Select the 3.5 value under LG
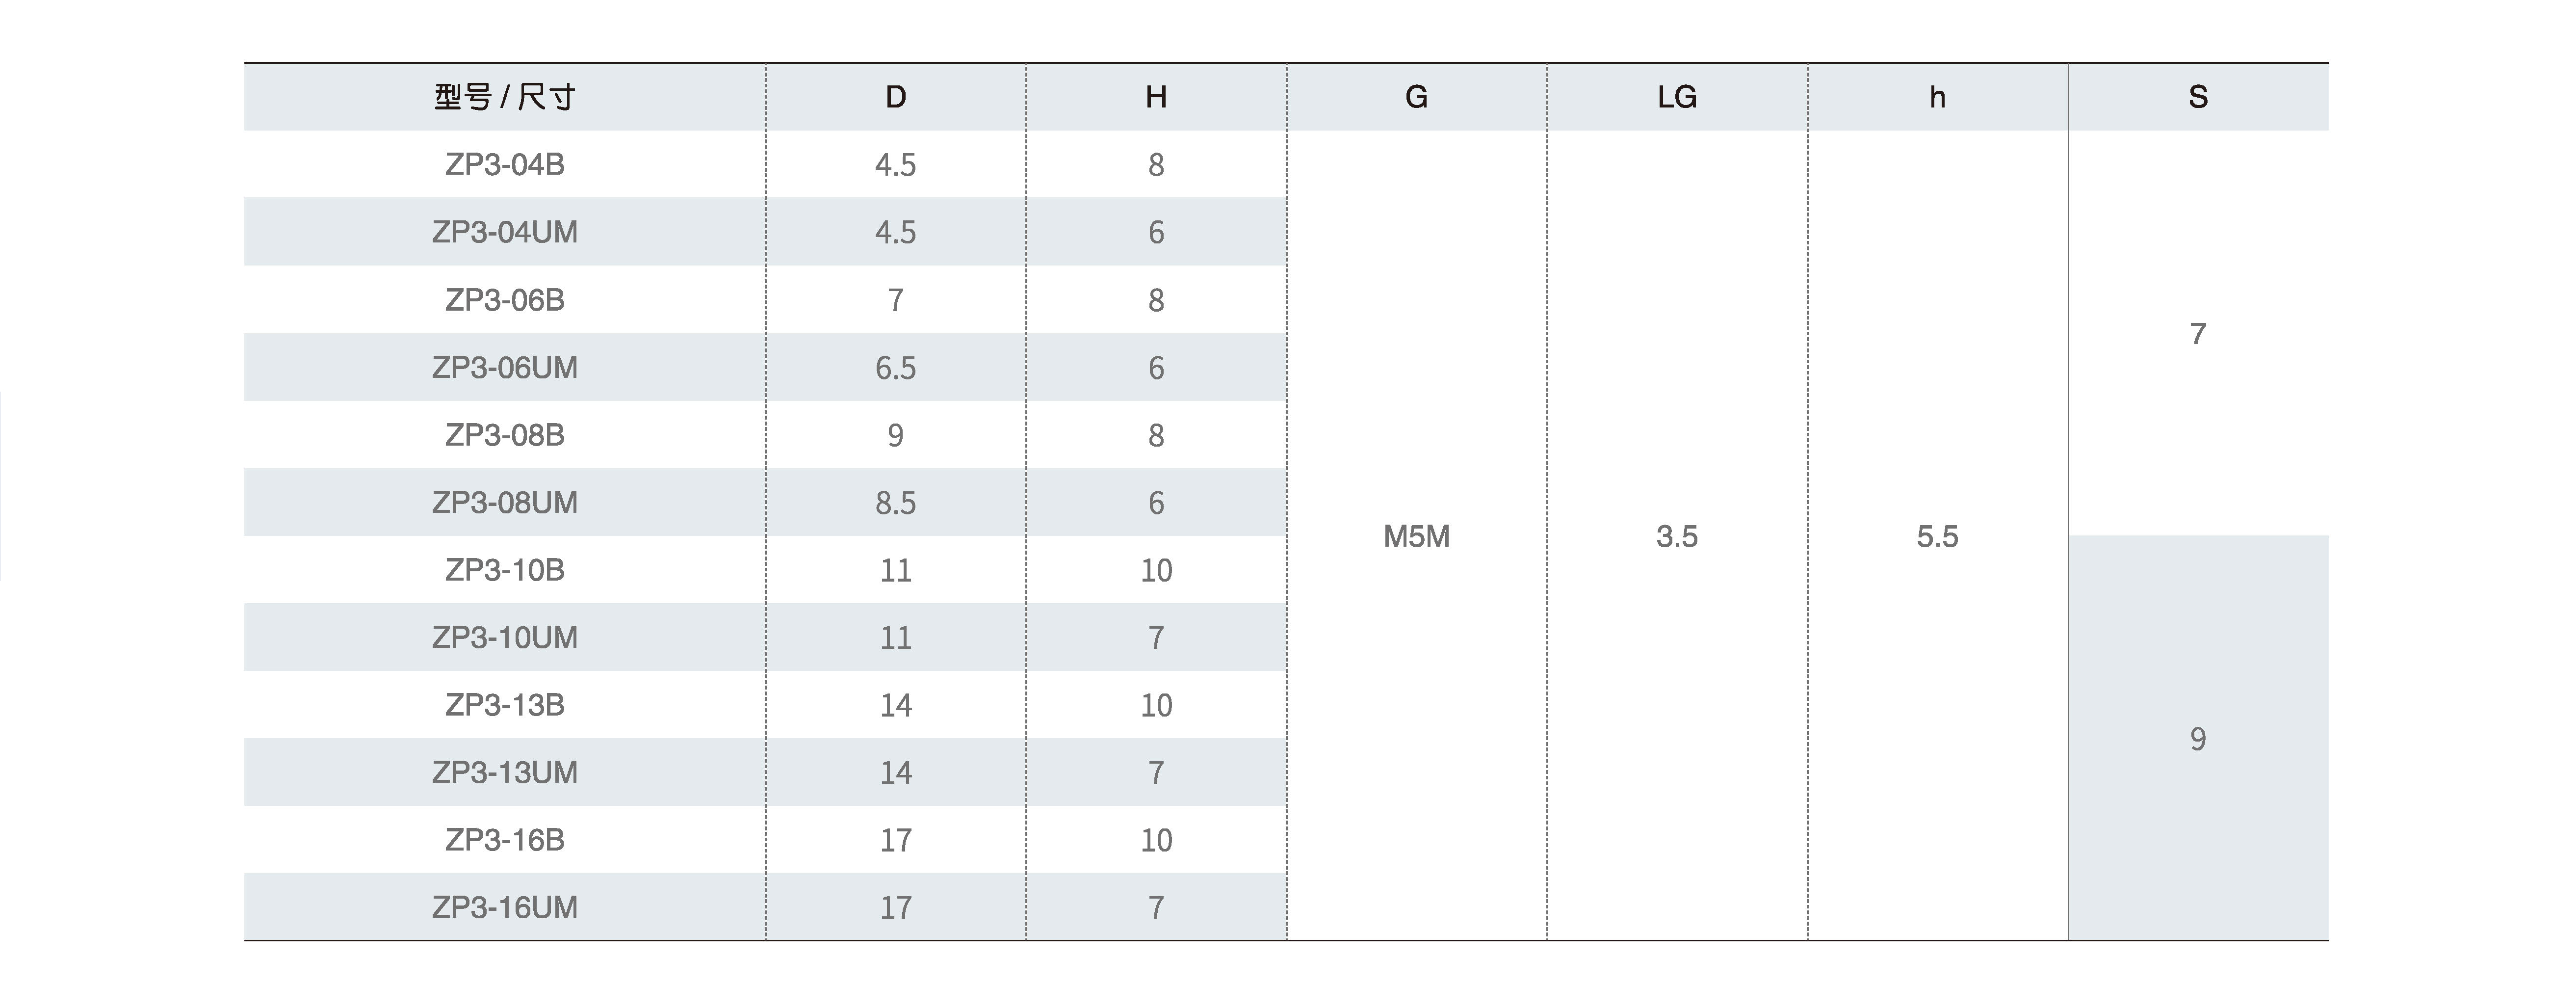This screenshot has width=2576, height=985. tap(1677, 537)
